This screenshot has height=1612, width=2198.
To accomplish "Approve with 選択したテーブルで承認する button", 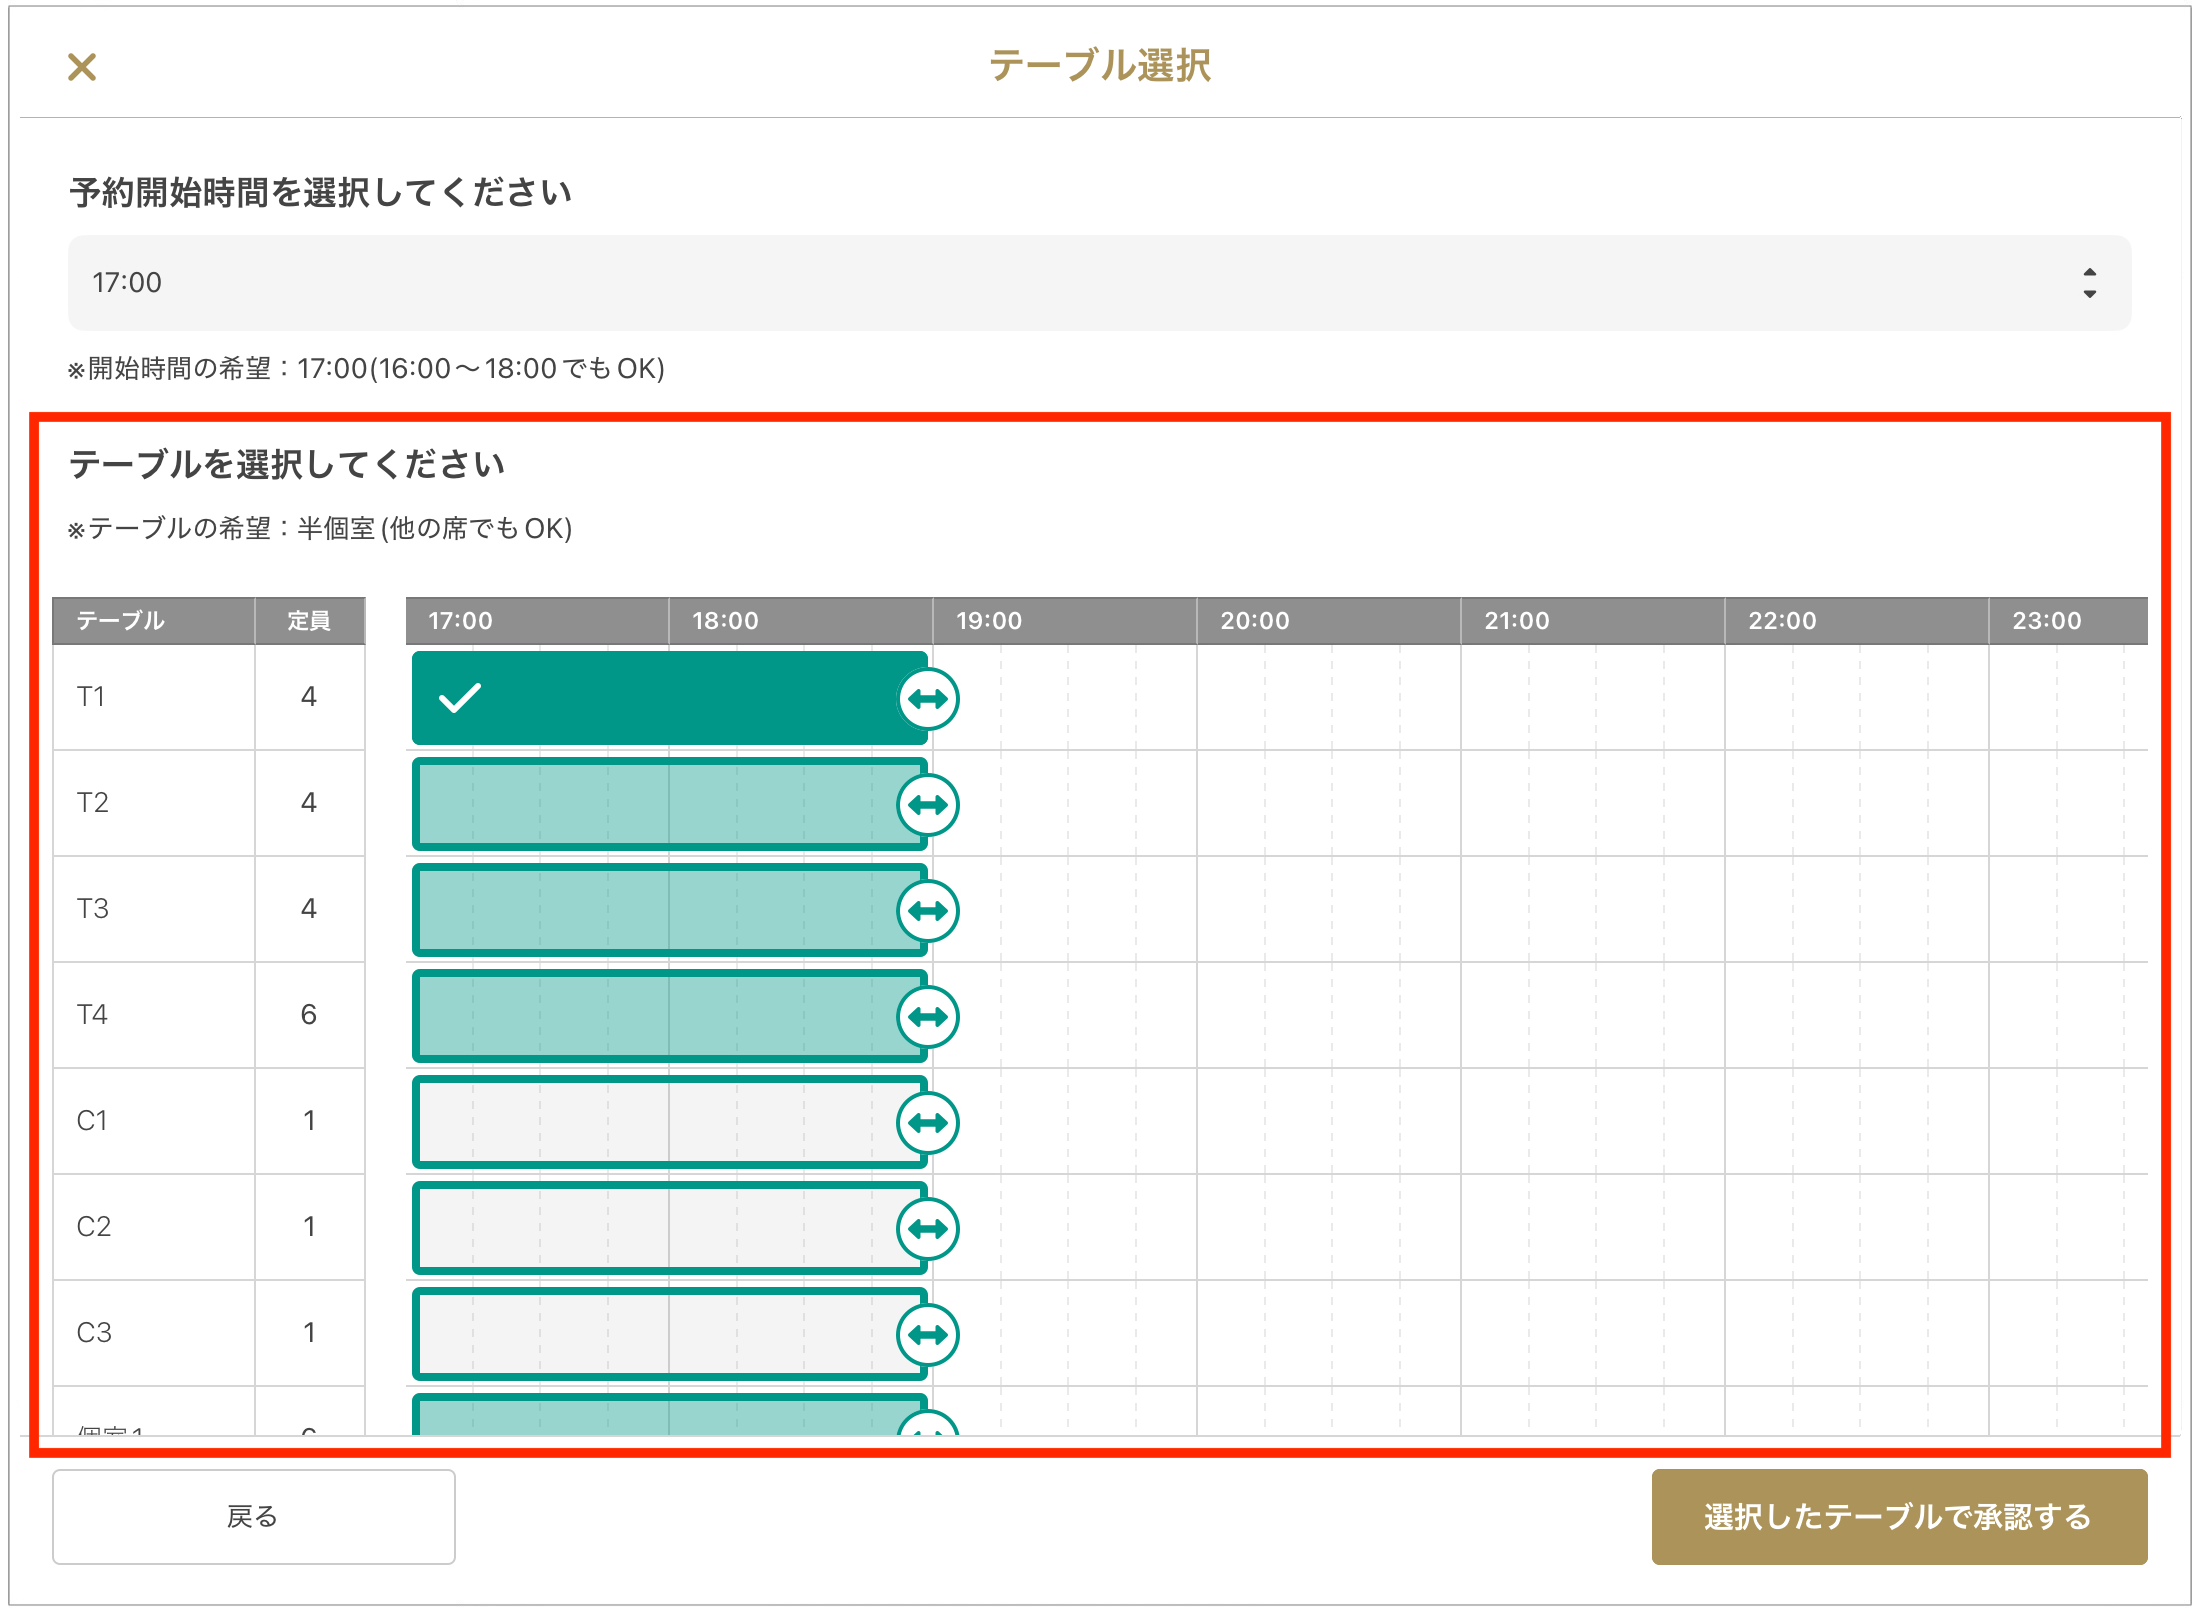I will (x=1898, y=1516).
